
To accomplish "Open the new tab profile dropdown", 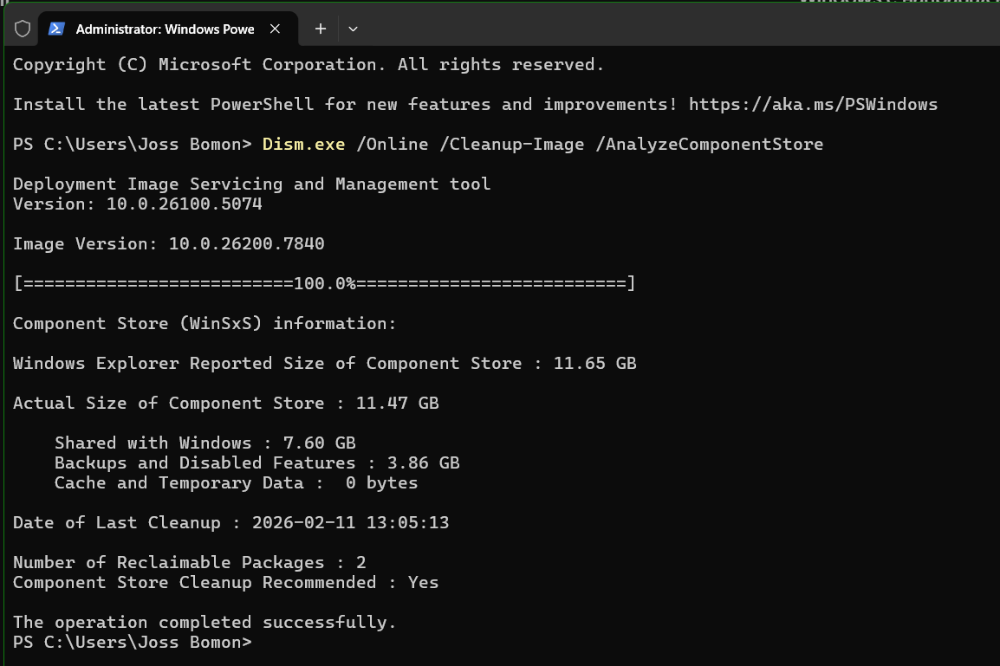I will point(353,29).
